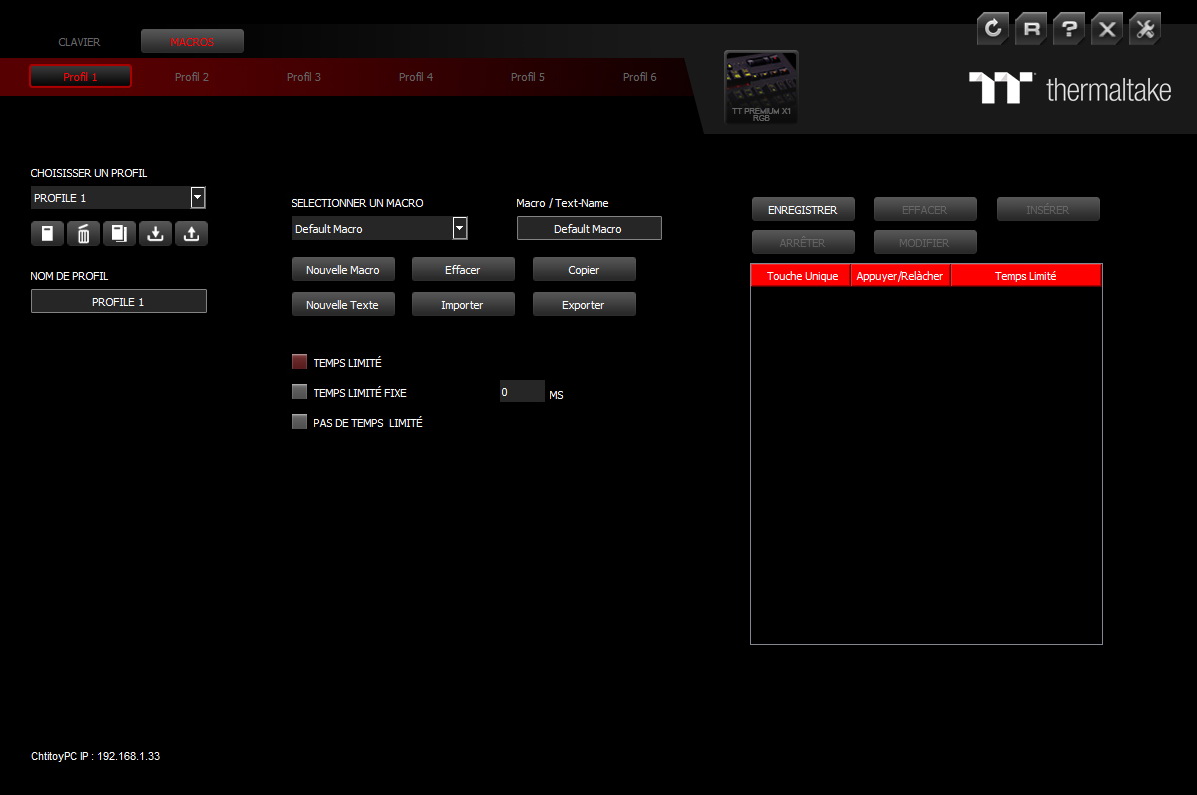Copy the profile with the duplicate pages icon

tap(119, 233)
